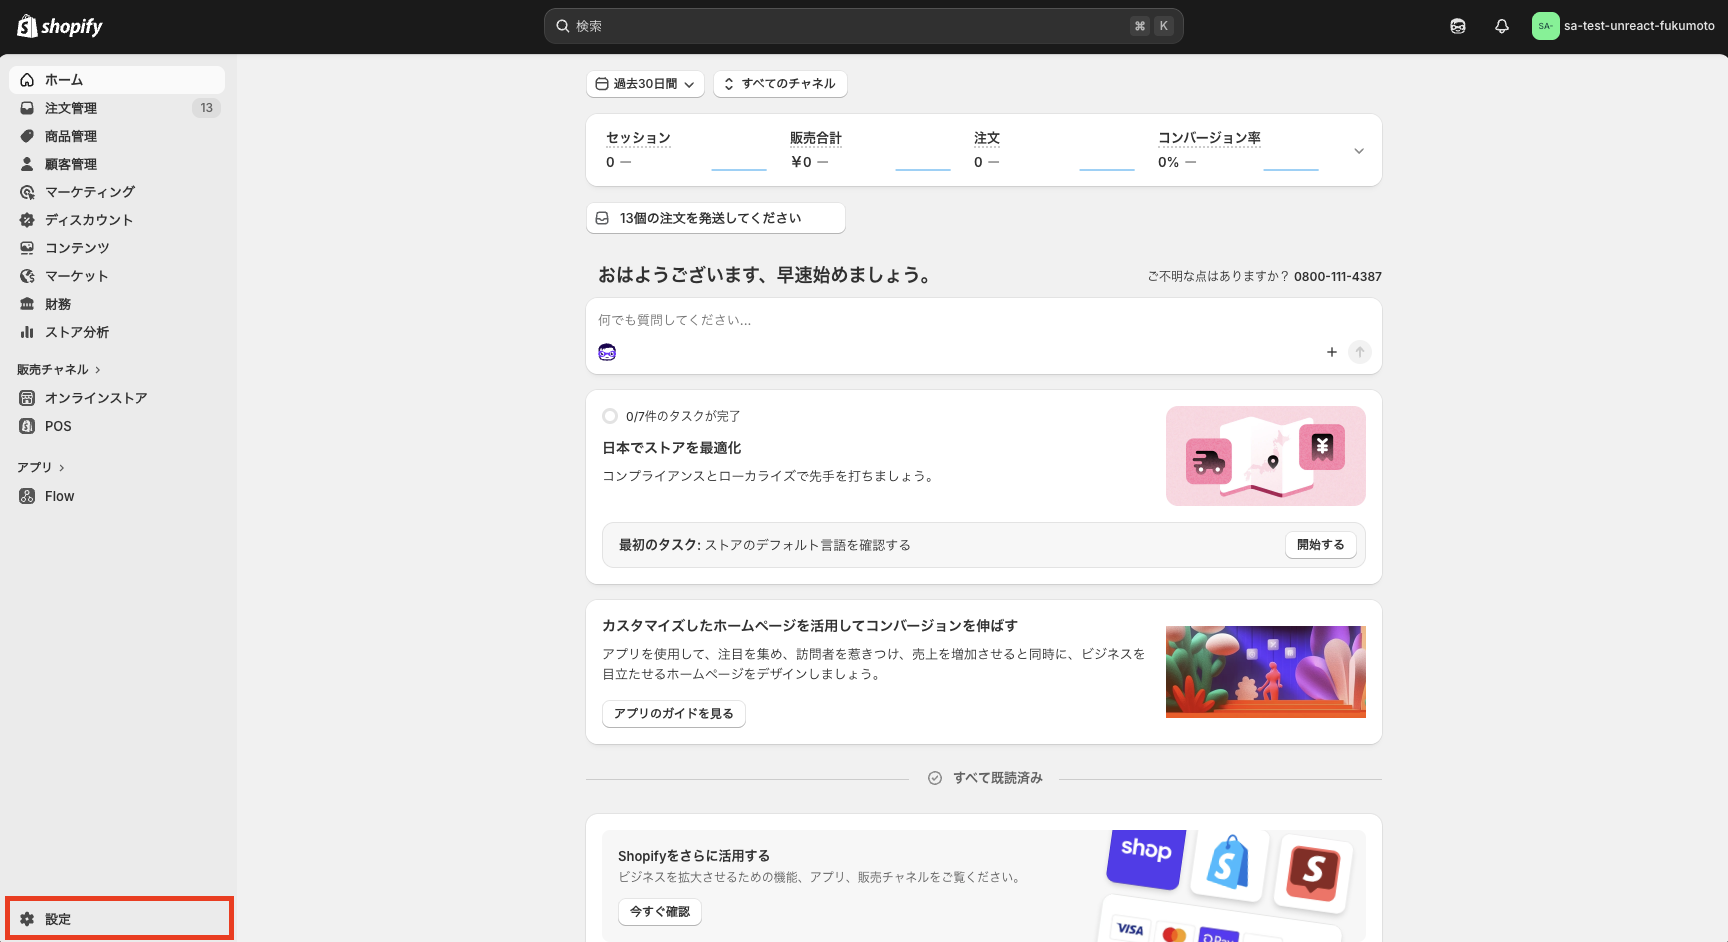
Task: Click the 商品管理 tag icon
Action: click(x=27, y=136)
